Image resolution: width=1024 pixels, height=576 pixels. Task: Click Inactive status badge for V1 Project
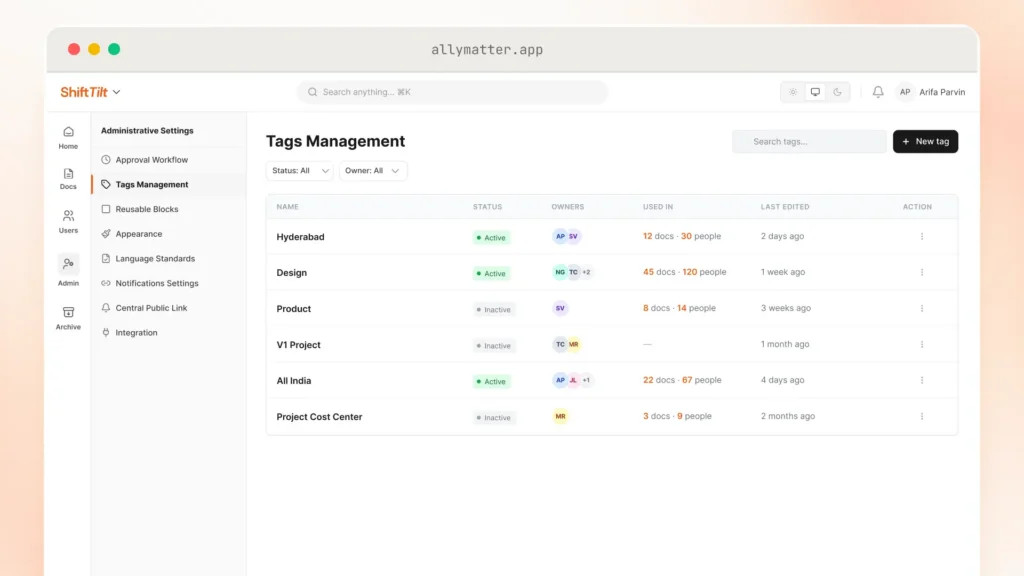pos(494,345)
